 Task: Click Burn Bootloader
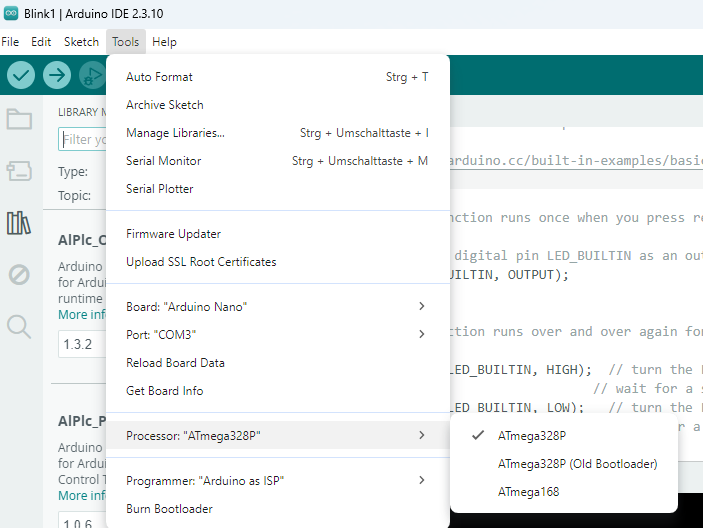click(278, 509)
